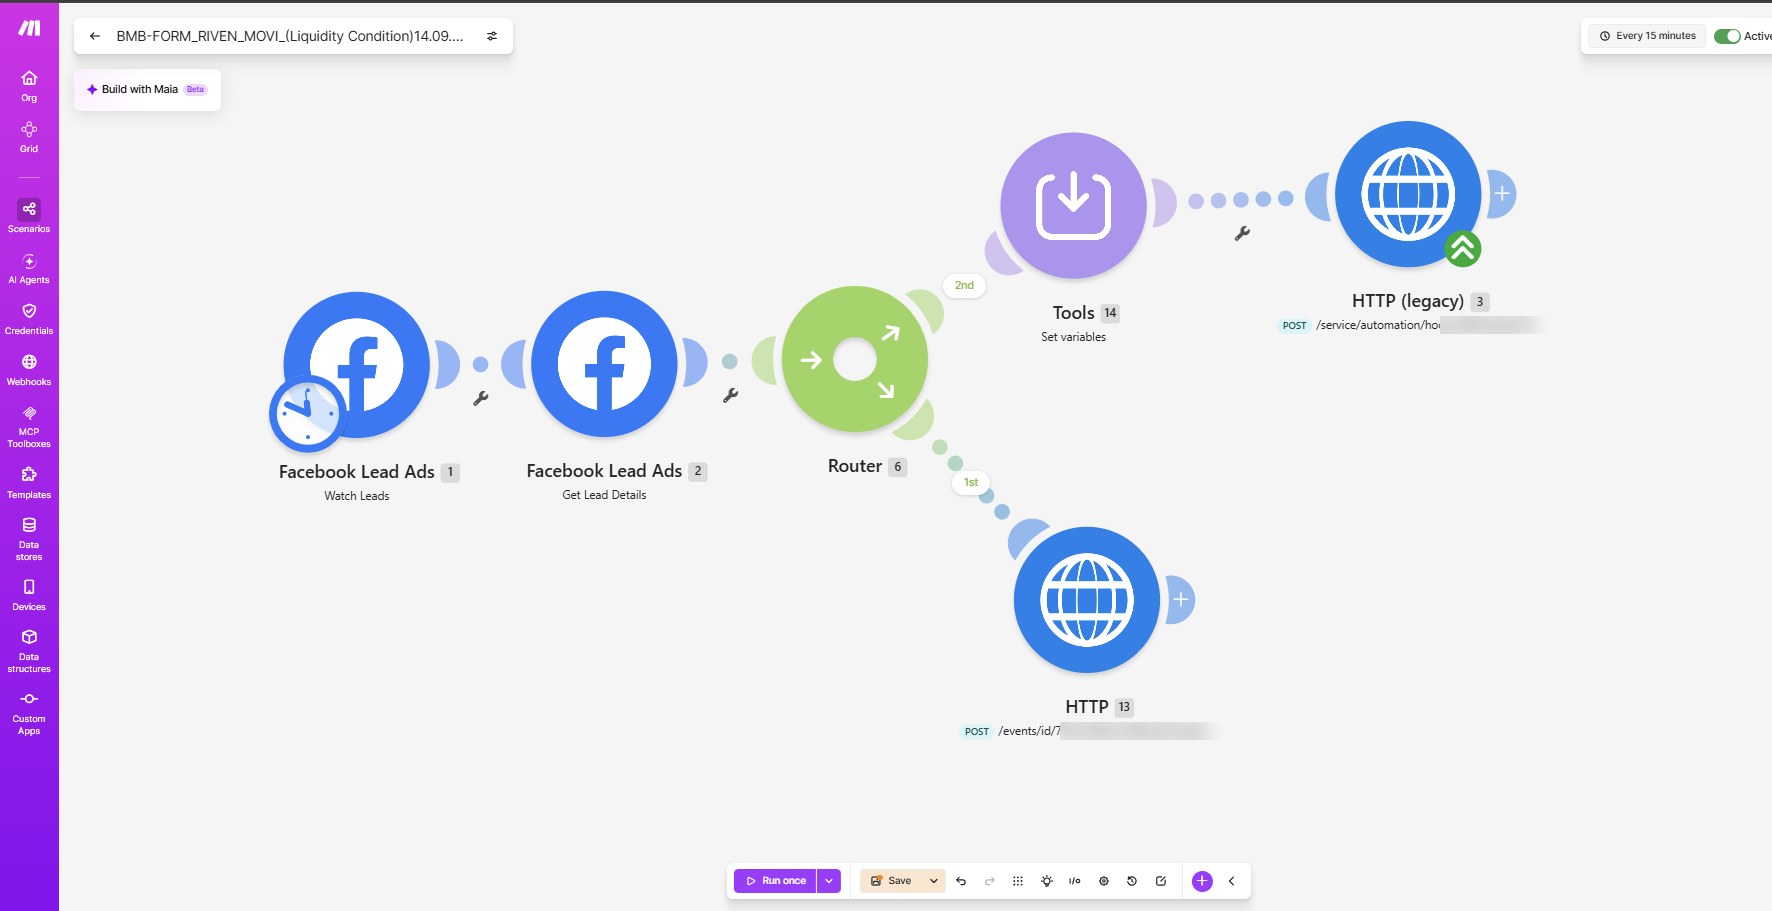Open Templates from the sidebar menu

29,483
